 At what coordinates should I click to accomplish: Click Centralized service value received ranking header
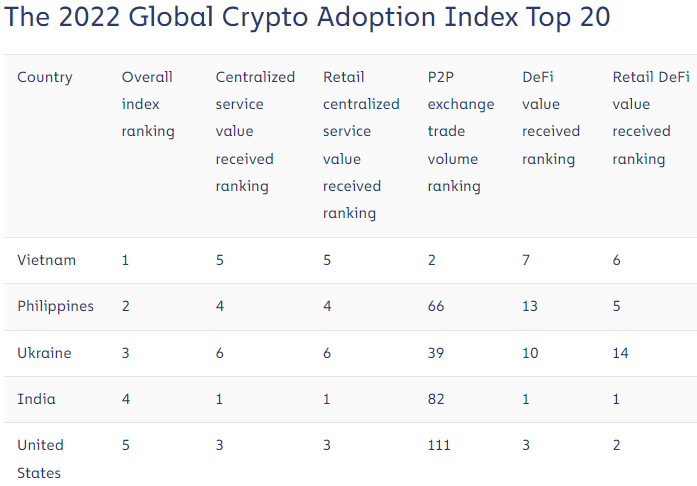pyautogui.click(x=255, y=131)
